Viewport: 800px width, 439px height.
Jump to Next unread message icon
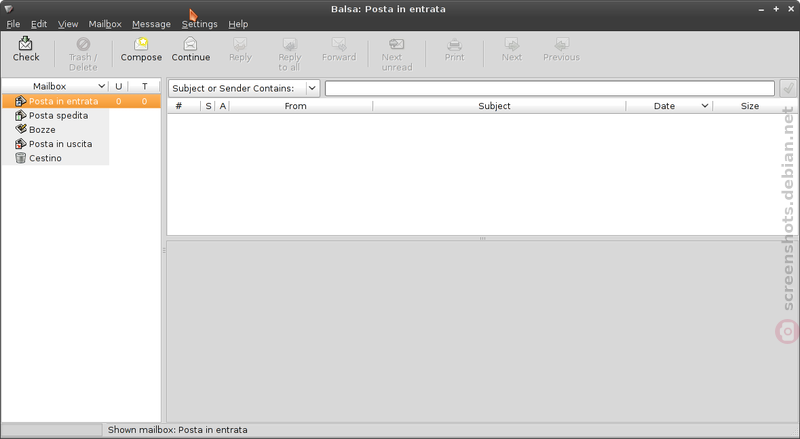pyautogui.click(x=396, y=44)
